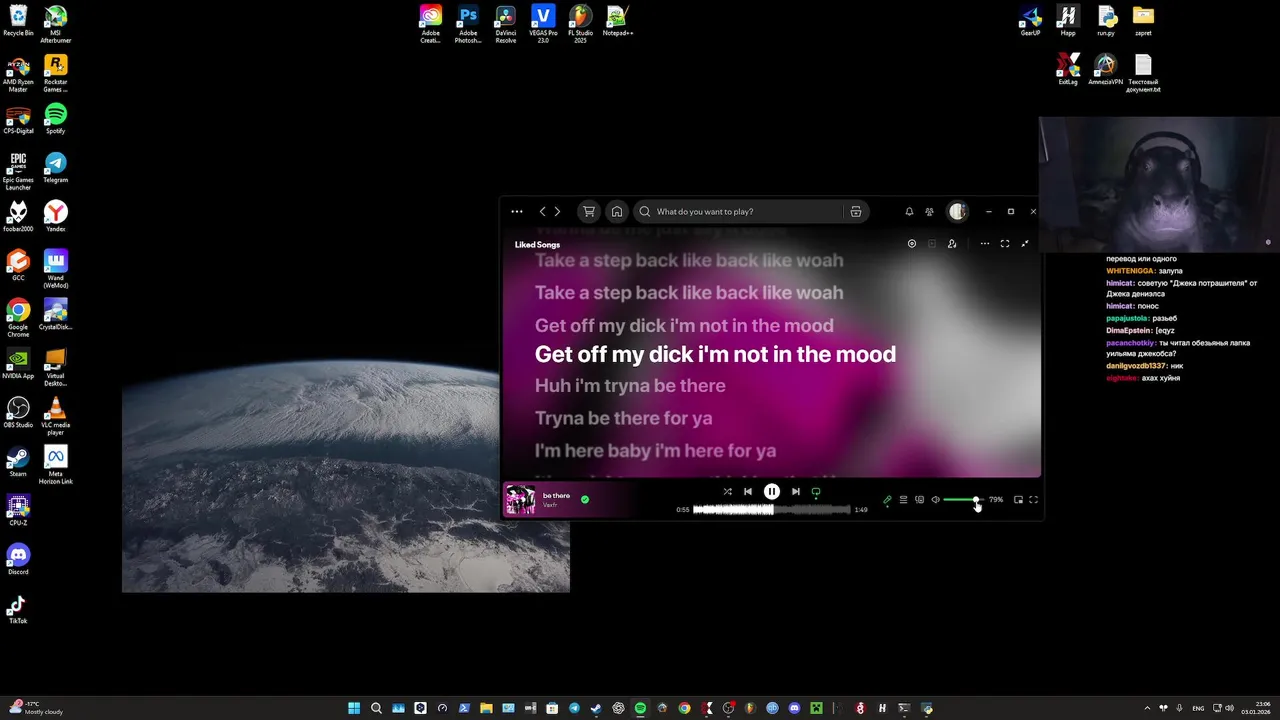Click the circular target icon in lyrics header
This screenshot has width=1280, height=720.
pos(912,244)
